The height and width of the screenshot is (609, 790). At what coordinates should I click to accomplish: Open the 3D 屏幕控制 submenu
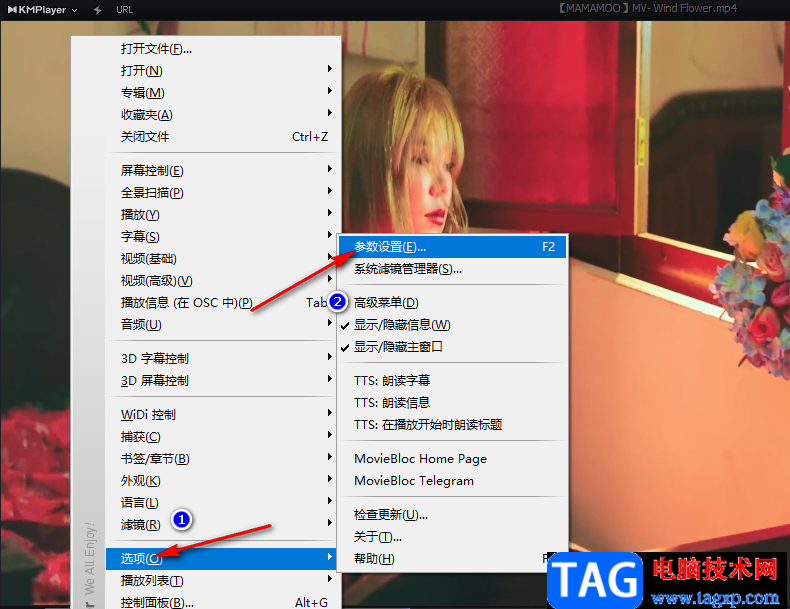pos(223,380)
